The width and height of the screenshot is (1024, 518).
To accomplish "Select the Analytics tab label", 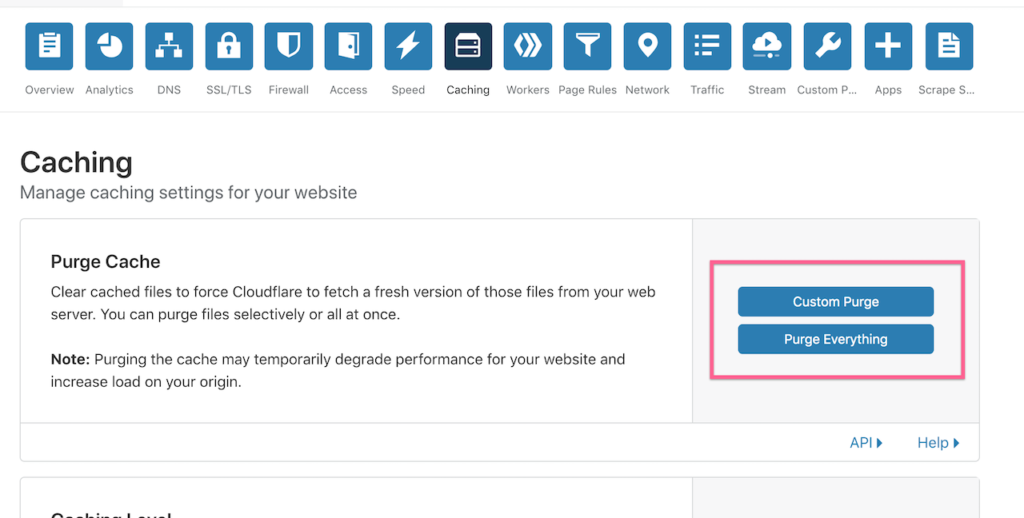I will coord(109,90).
